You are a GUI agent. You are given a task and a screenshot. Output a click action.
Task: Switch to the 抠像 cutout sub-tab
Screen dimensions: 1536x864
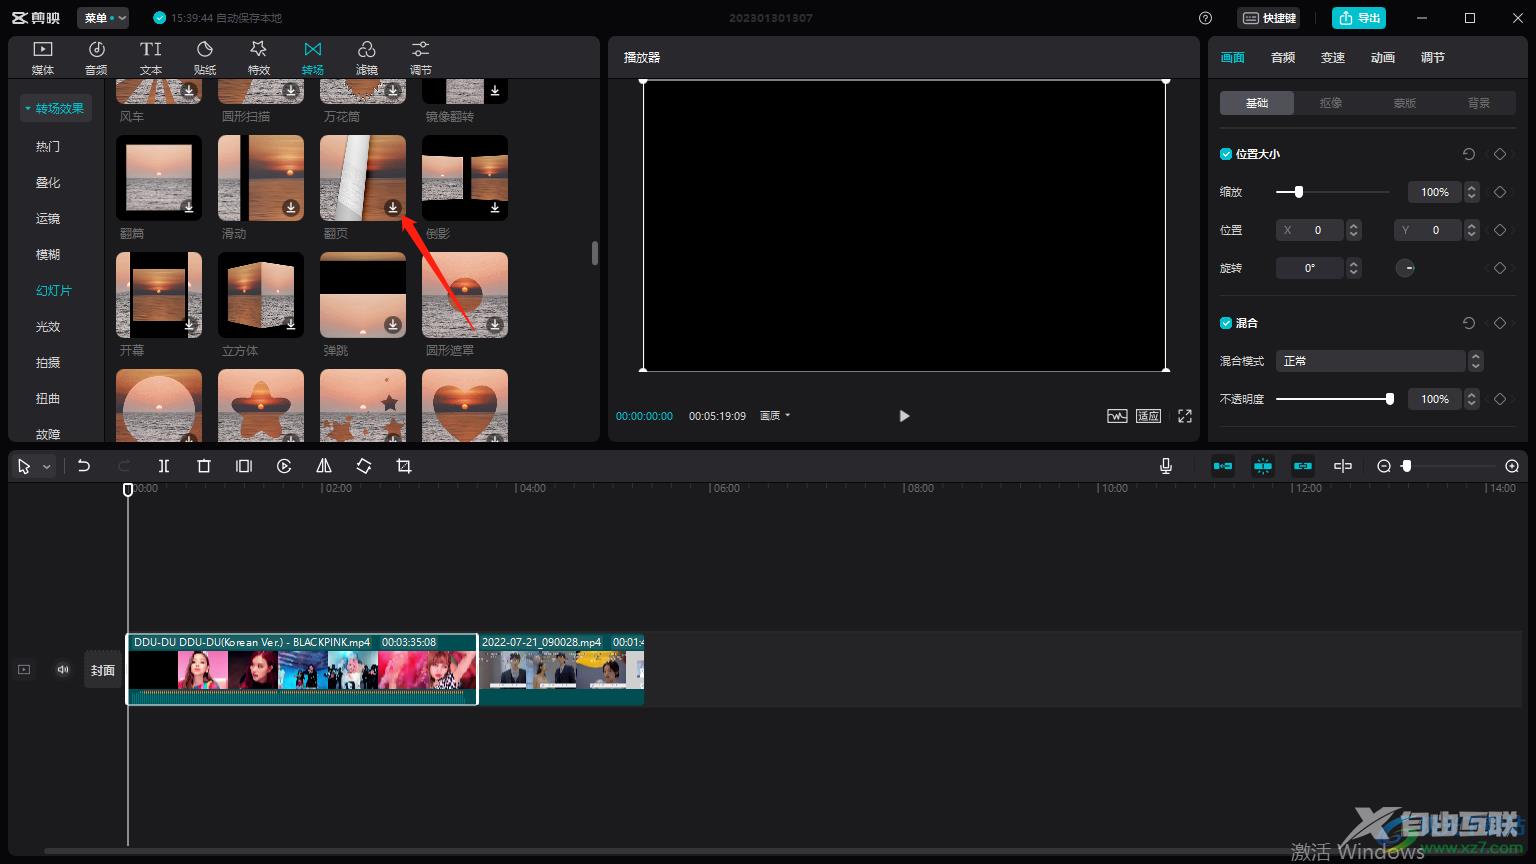pos(1331,103)
